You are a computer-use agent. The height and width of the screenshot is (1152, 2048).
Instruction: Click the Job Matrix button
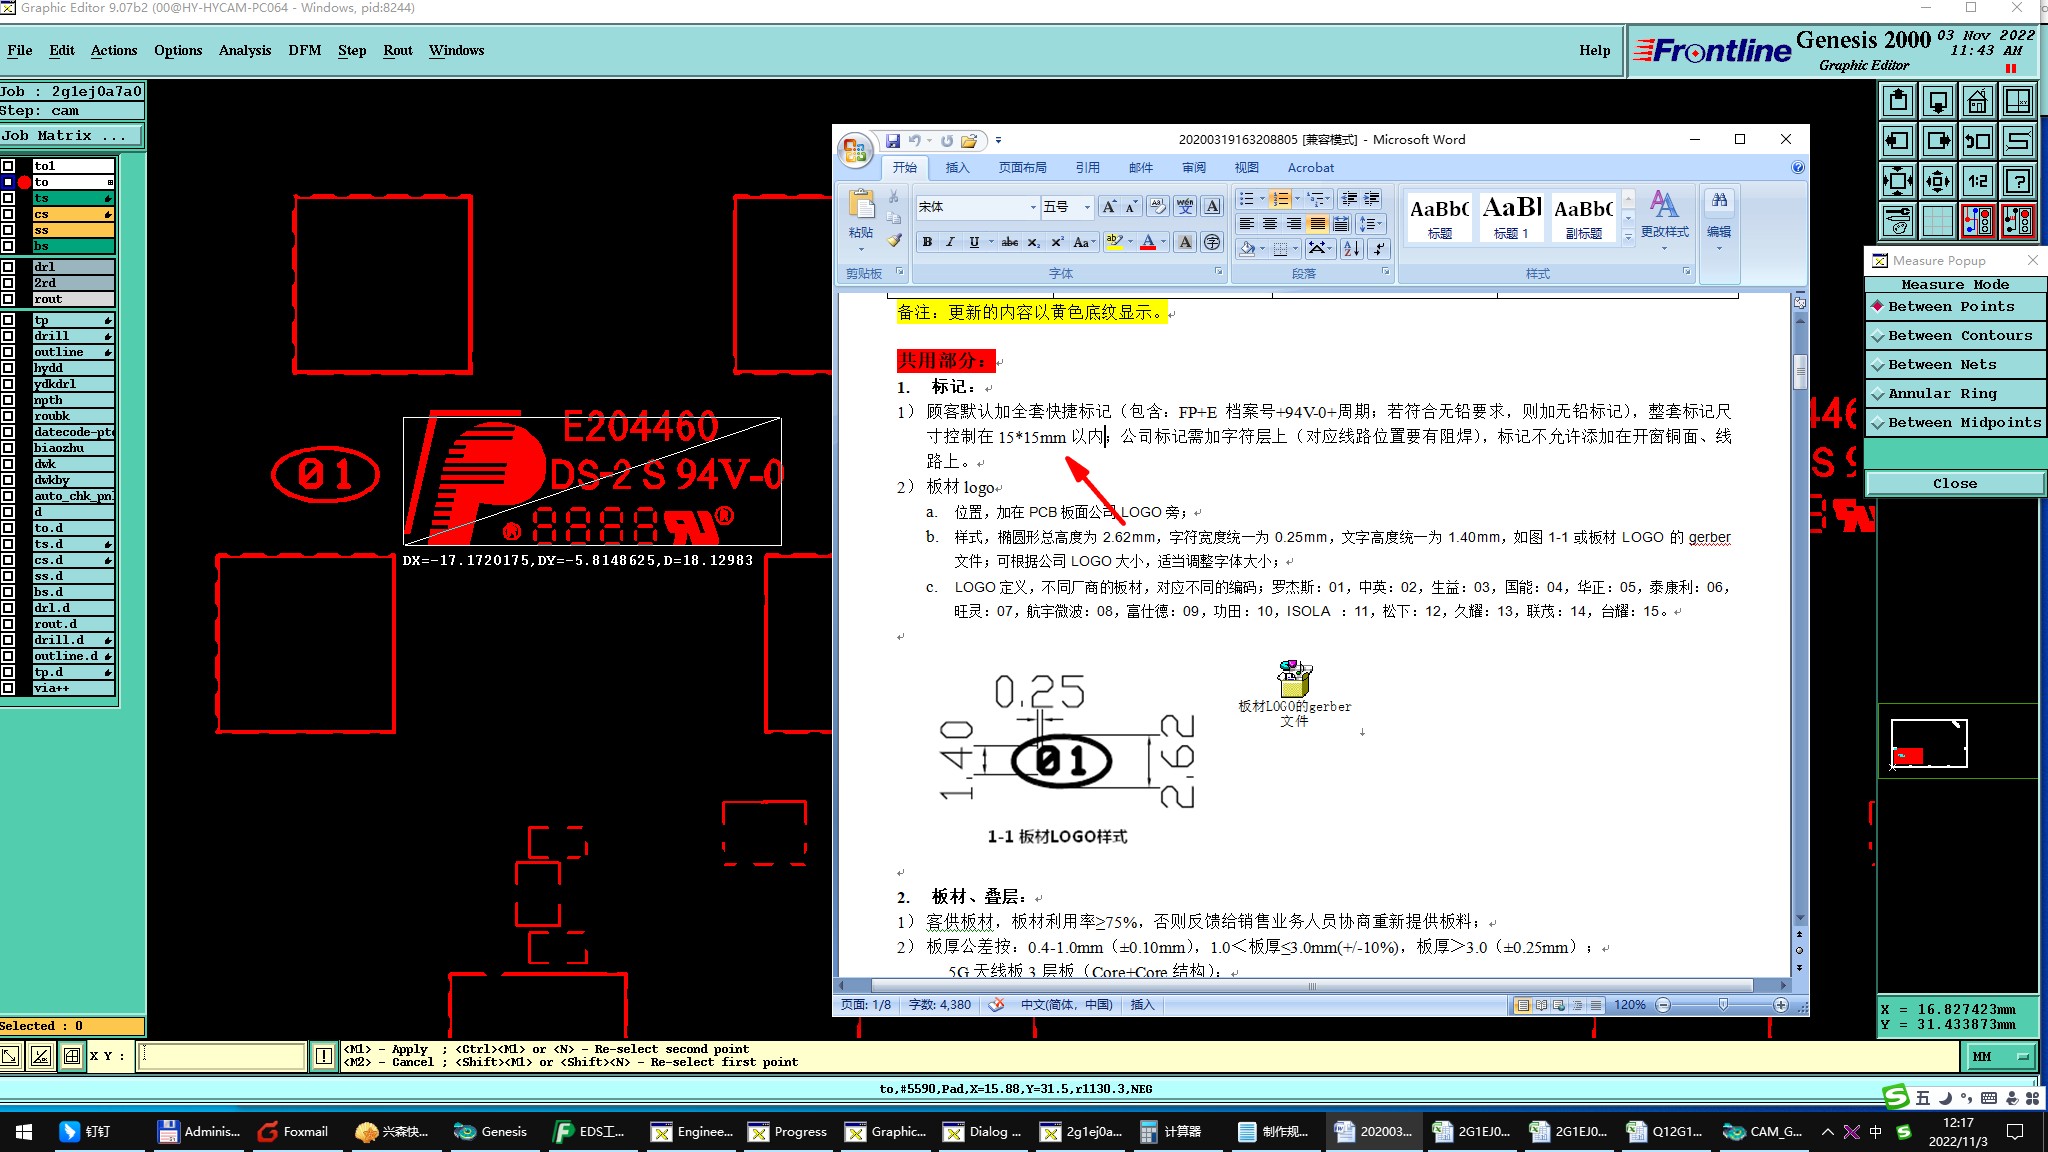pyautogui.click(x=70, y=135)
